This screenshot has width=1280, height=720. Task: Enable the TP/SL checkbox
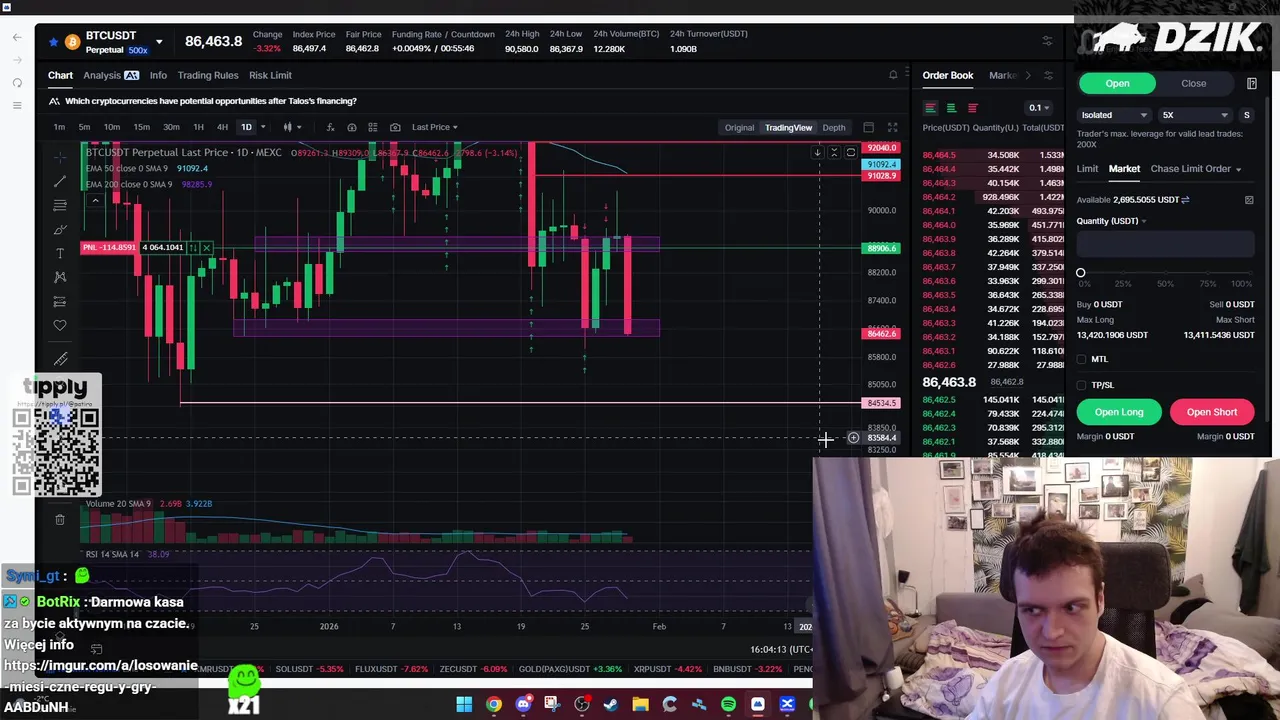tap(1081, 385)
